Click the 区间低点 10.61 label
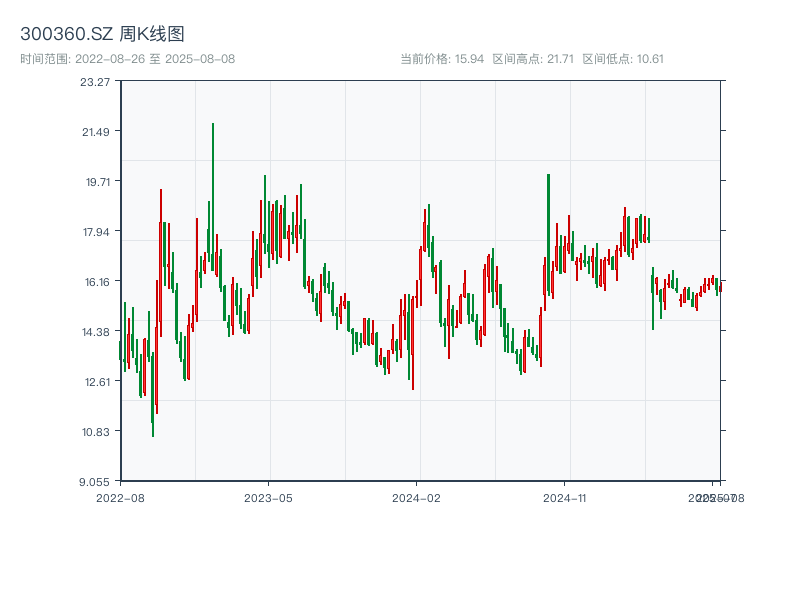800x600 pixels. click(623, 59)
